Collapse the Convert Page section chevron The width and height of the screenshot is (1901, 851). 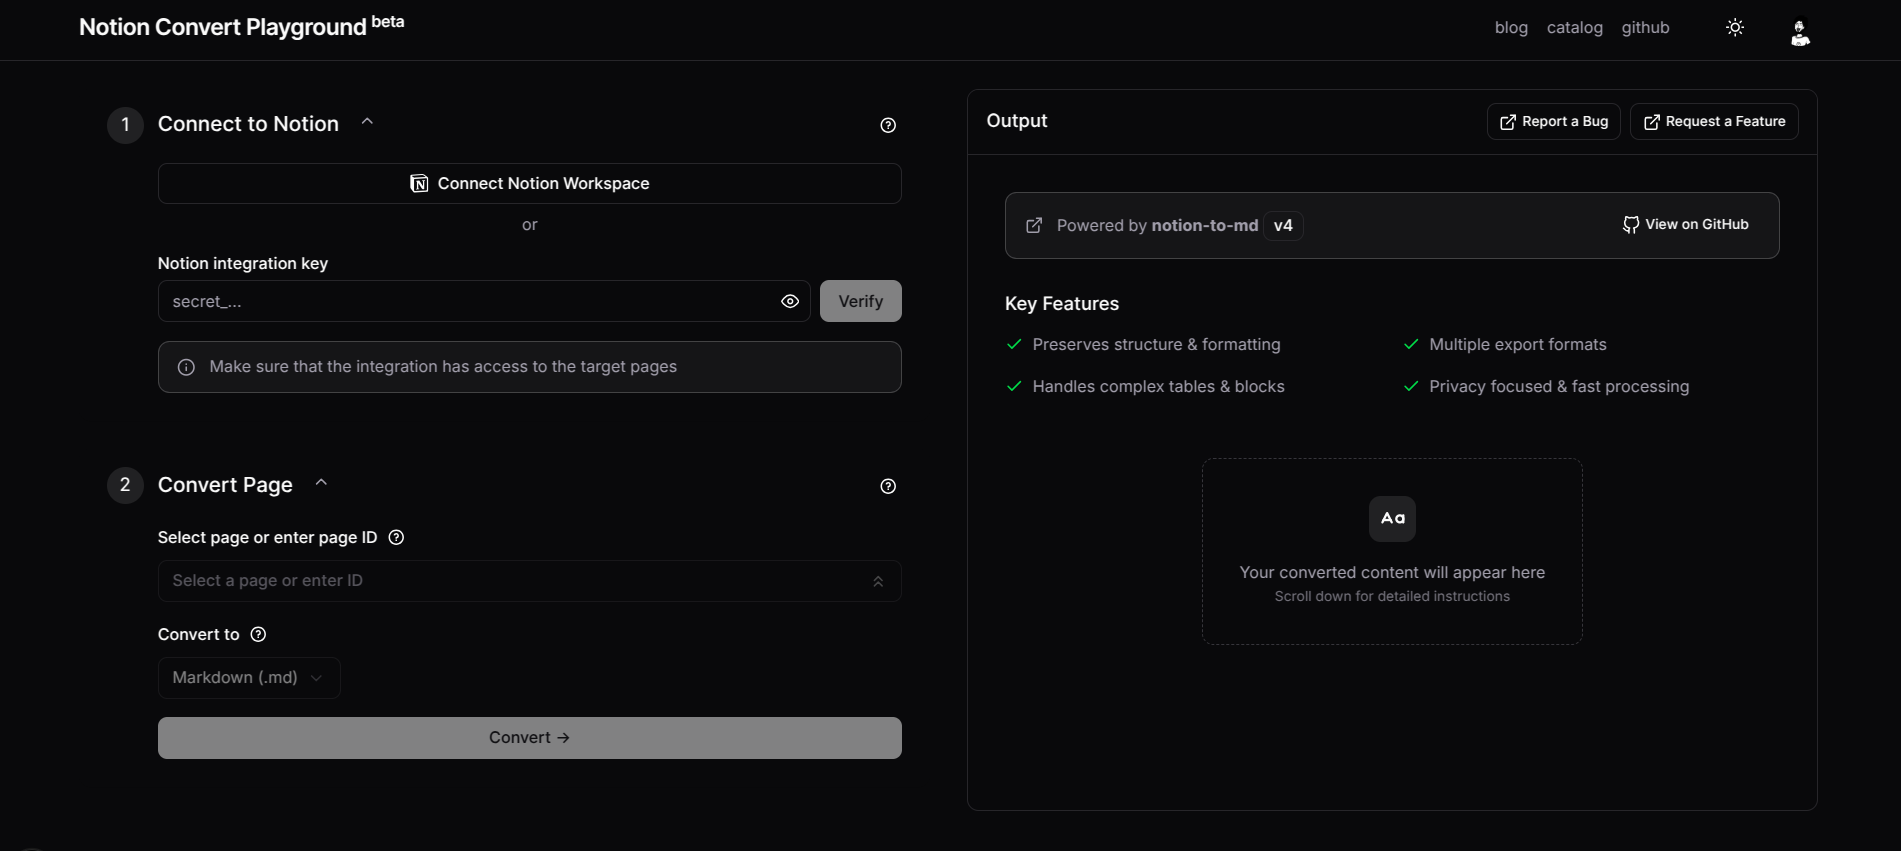(321, 482)
